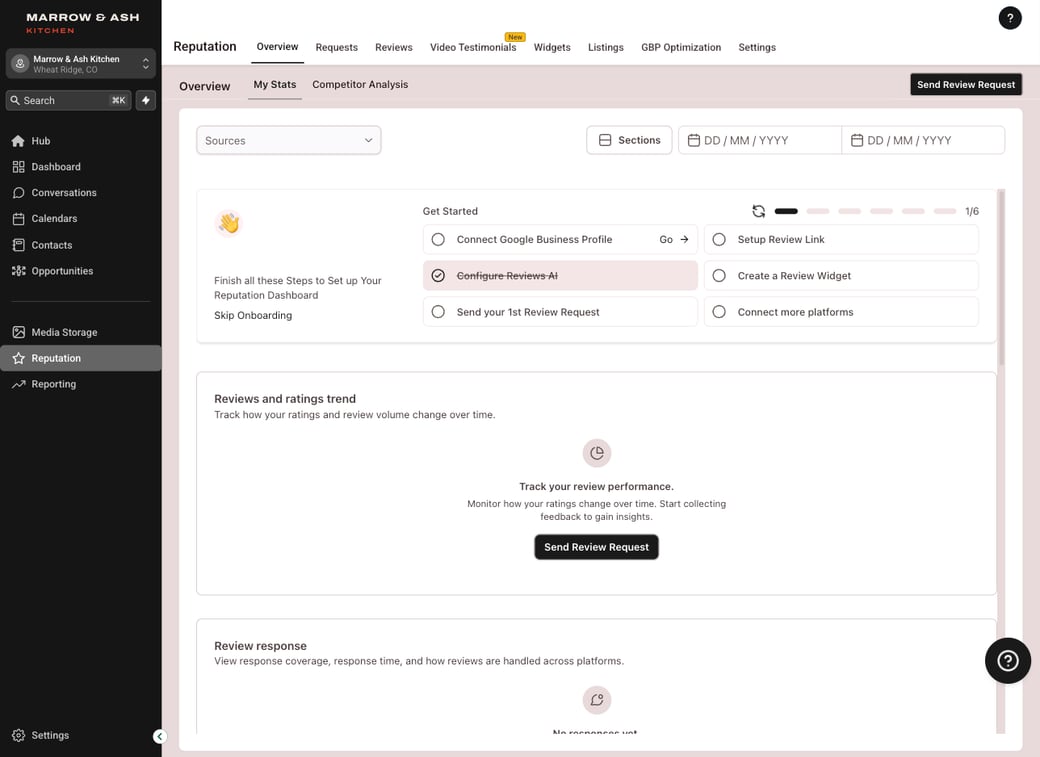Open the Widgets tab
Screen dimensions: 1040x757
click(552, 47)
